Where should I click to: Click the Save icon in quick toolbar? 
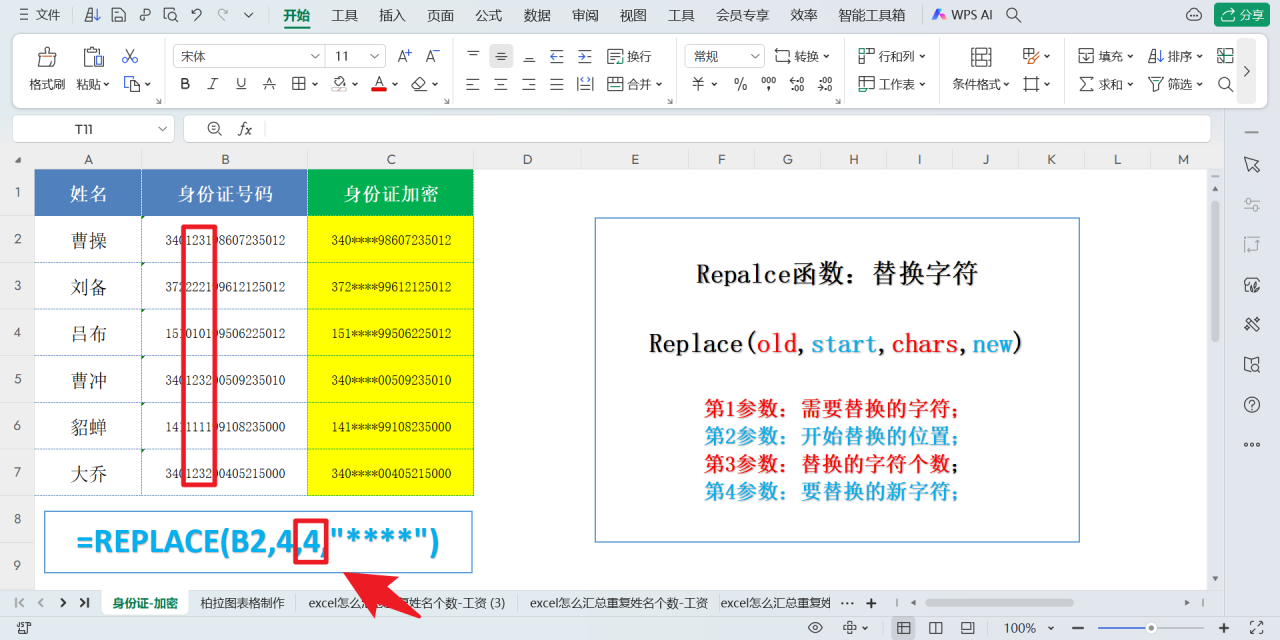click(119, 15)
